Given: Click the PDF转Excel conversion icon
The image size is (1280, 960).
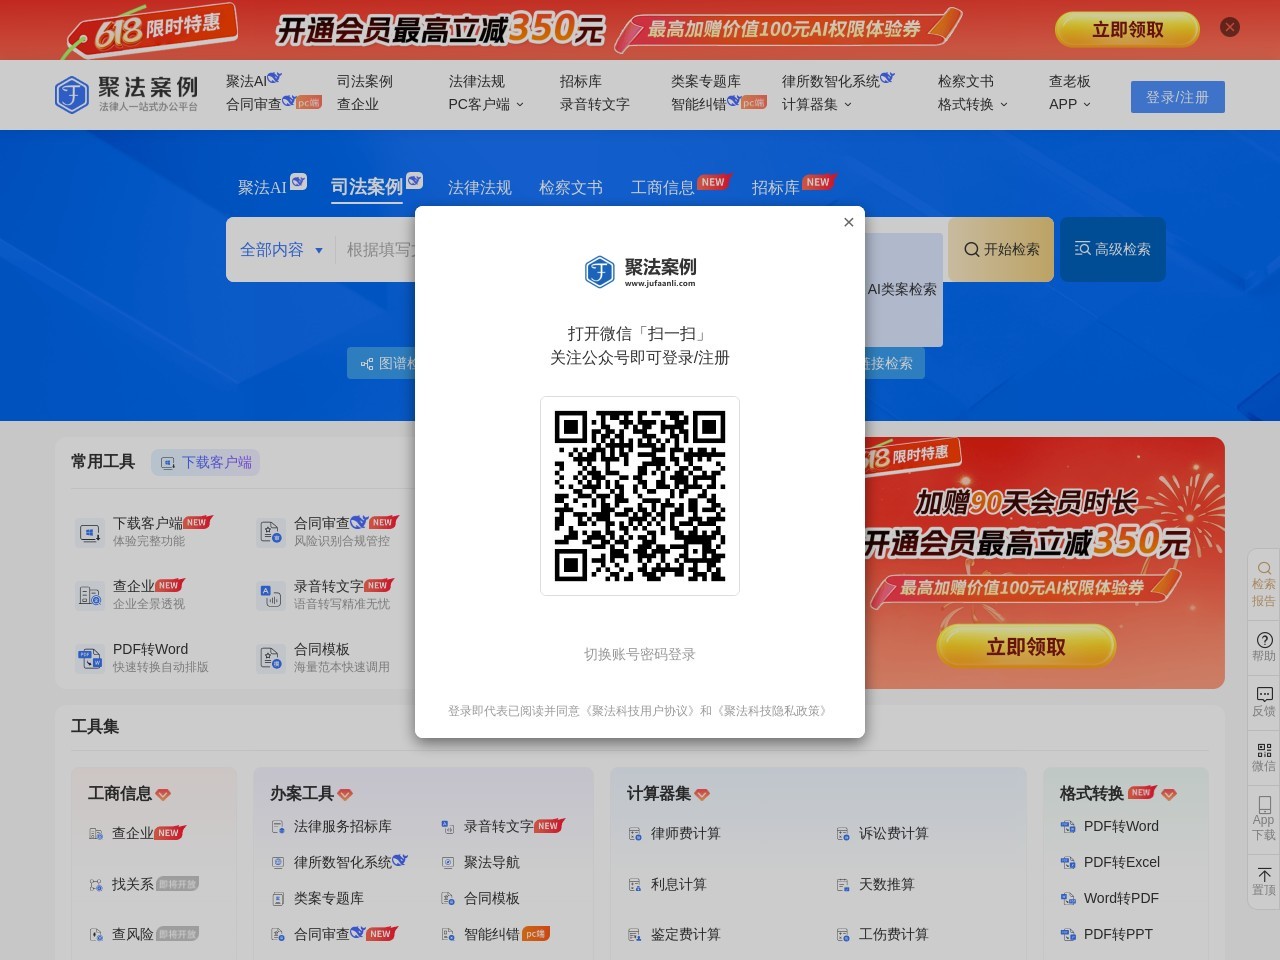Looking at the screenshot, I should pos(1068,863).
